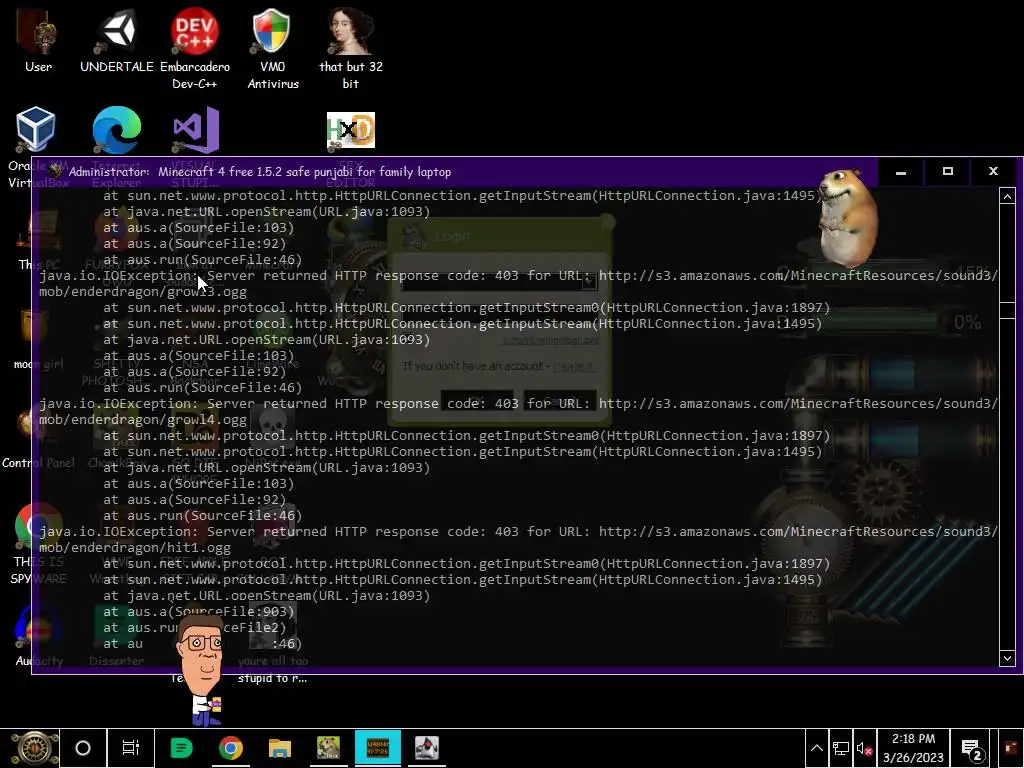This screenshot has width=1024, height=768.
Task: Launch the UNDERTALE desktop shortcut
Action: (x=117, y=39)
